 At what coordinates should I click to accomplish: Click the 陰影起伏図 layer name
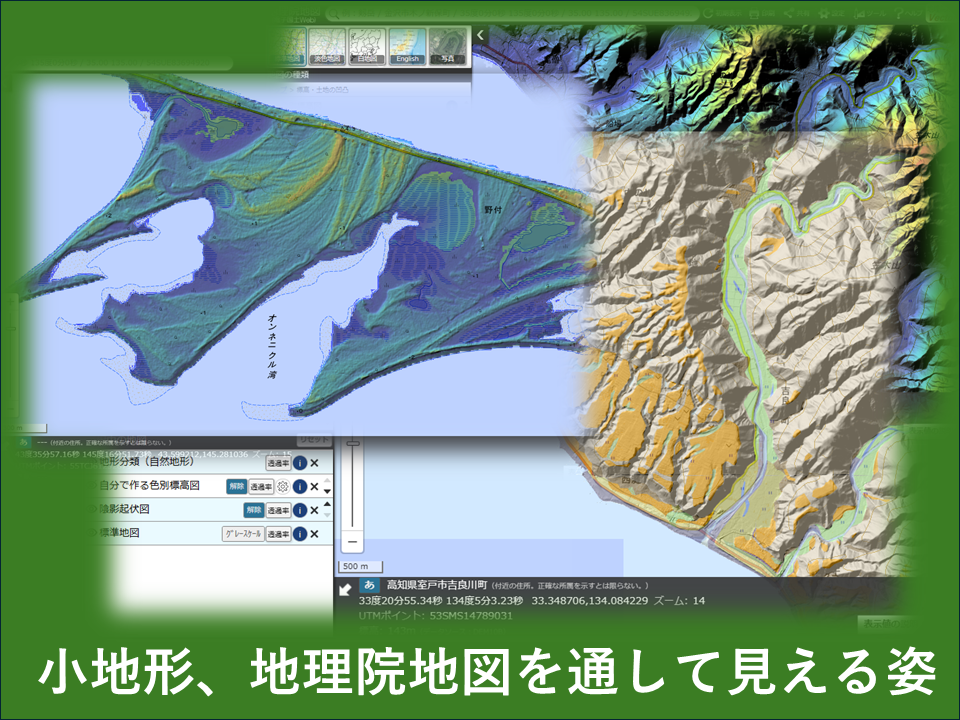(x=124, y=509)
